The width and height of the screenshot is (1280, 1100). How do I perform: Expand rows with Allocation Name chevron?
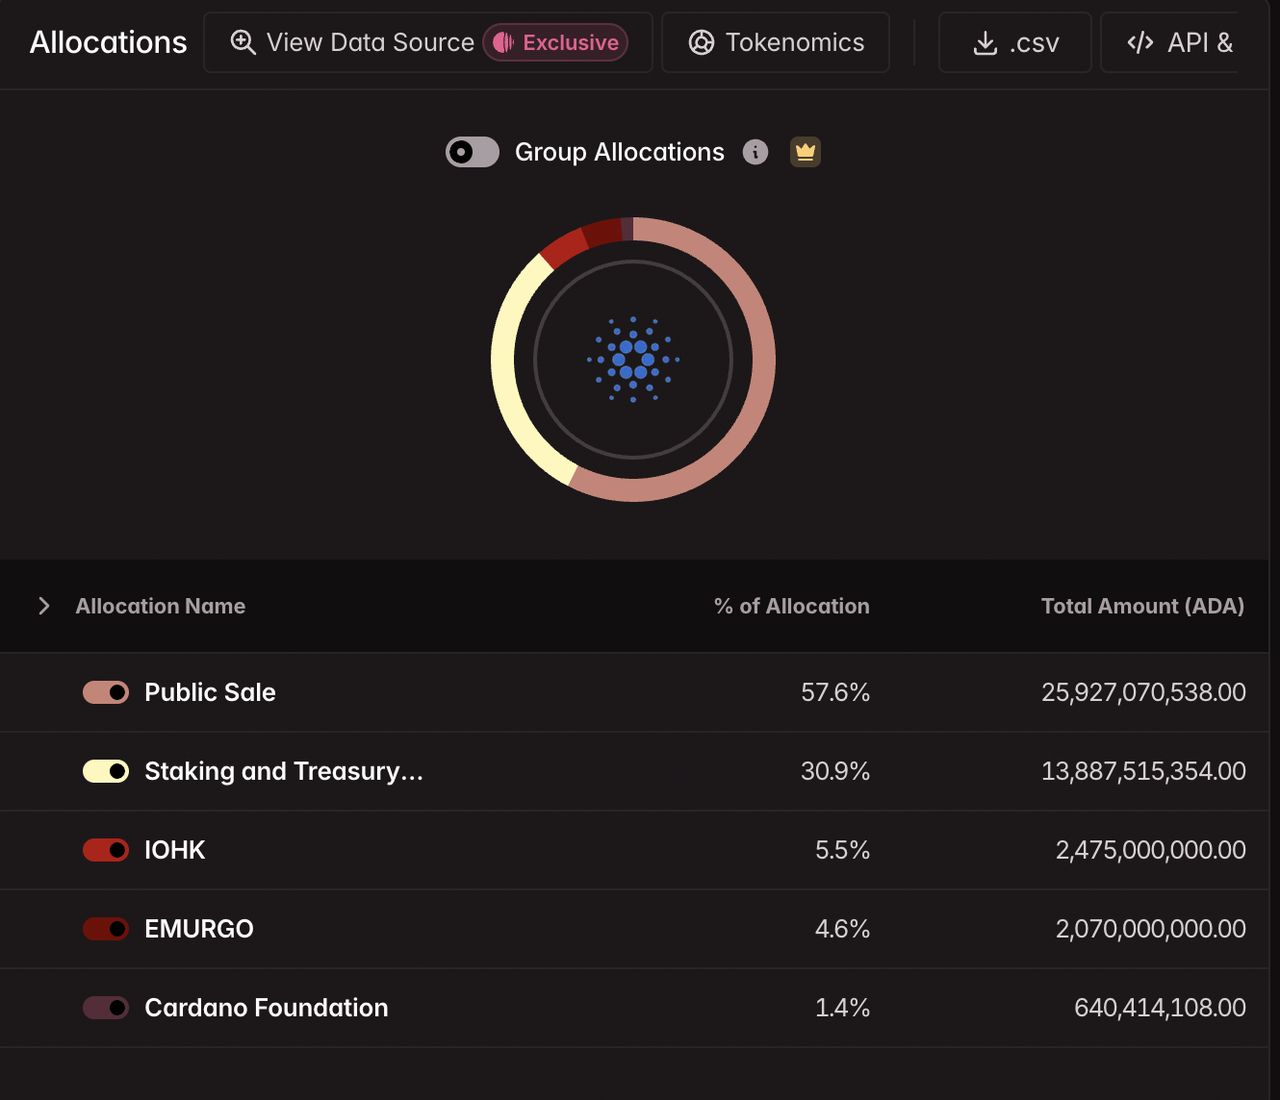[43, 606]
